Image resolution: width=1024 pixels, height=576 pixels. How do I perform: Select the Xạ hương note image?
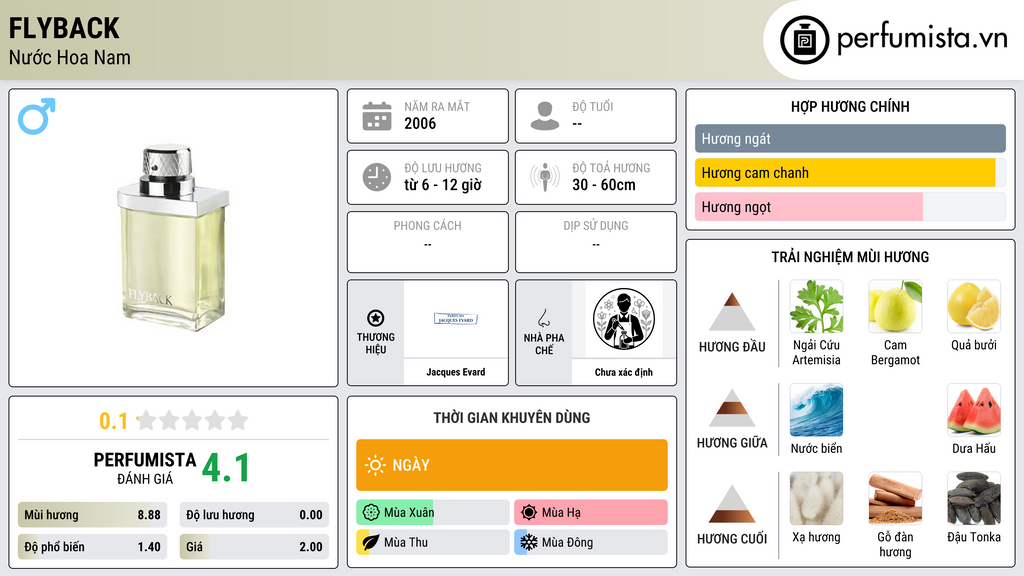(816, 498)
